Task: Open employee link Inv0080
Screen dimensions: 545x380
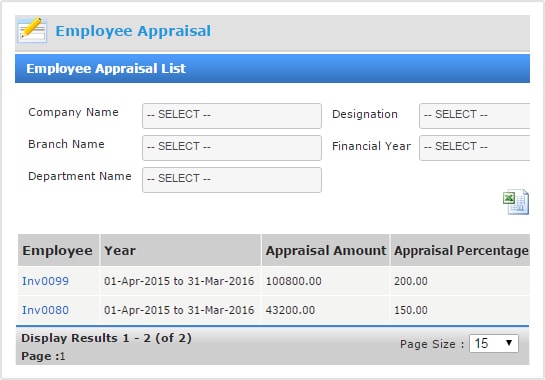Action: [45, 310]
